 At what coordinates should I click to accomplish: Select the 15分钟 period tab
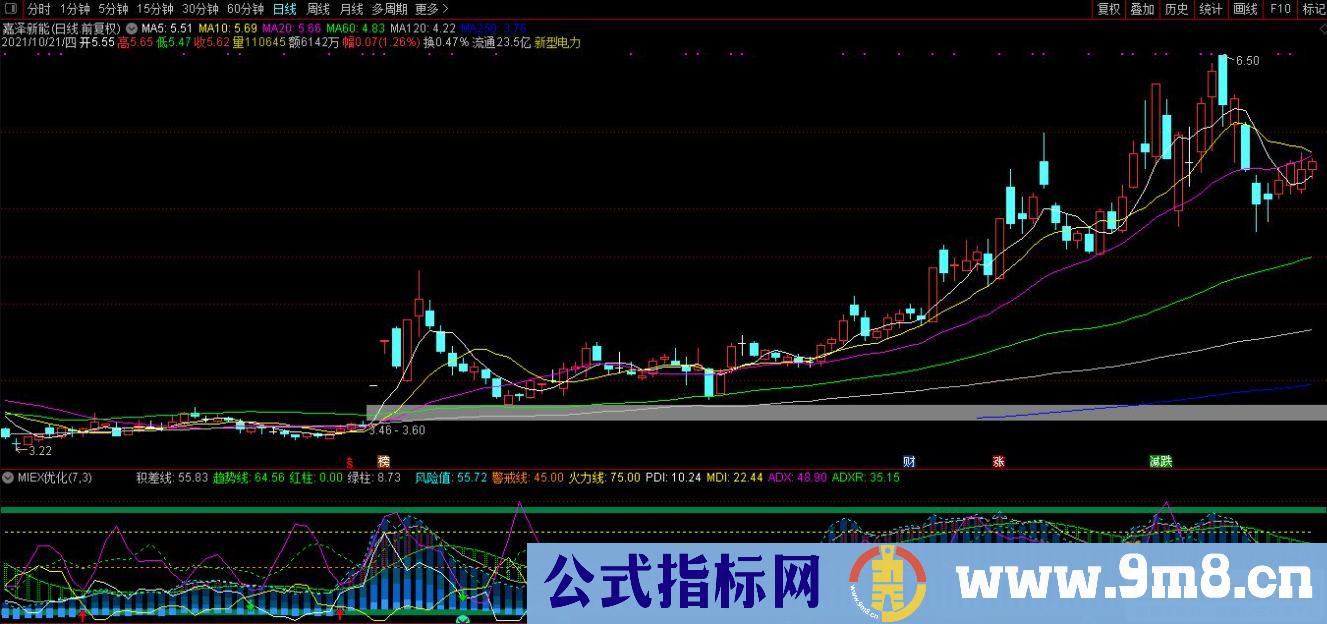point(155,9)
